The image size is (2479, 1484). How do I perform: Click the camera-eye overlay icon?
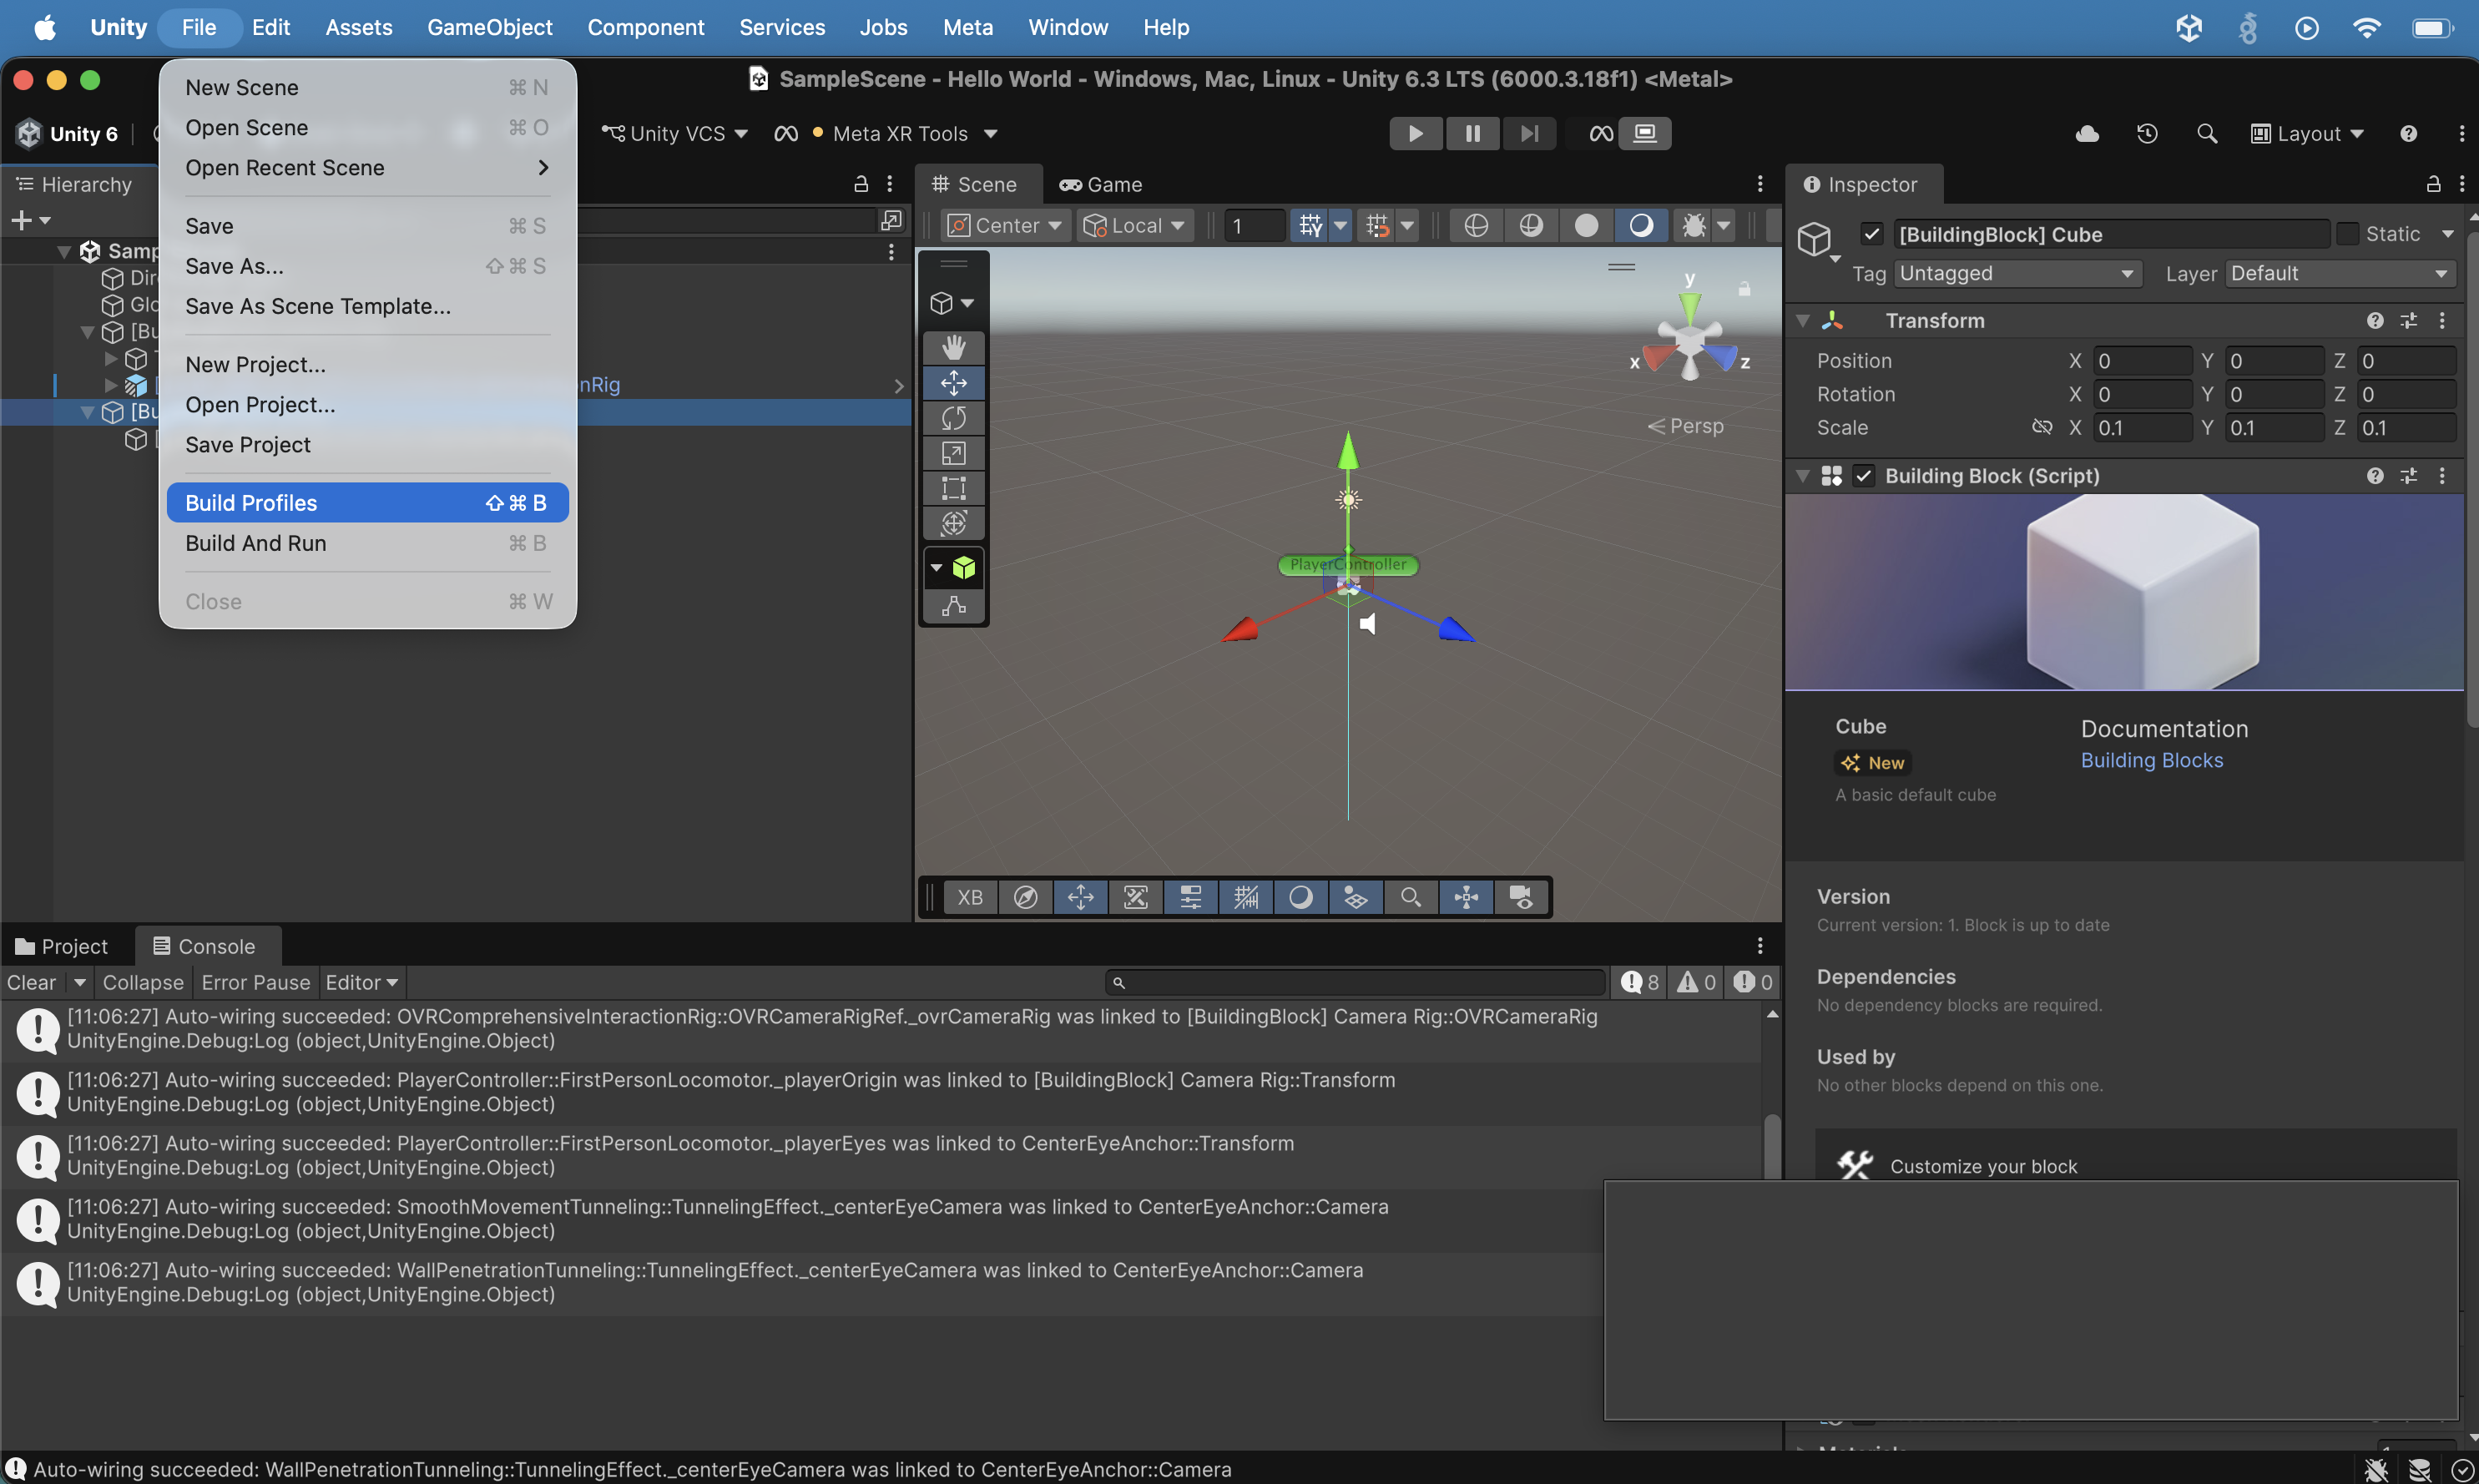[x=1520, y=897]
